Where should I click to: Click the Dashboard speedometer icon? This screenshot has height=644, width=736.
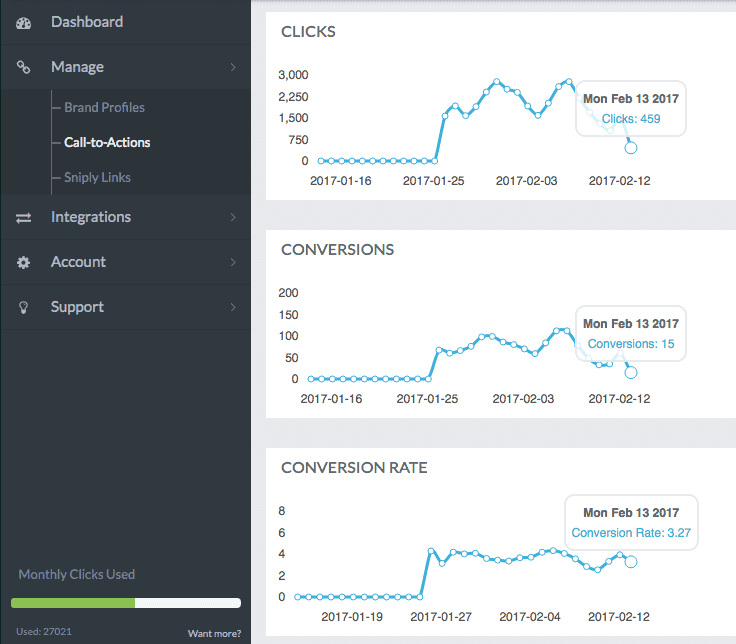24,22
